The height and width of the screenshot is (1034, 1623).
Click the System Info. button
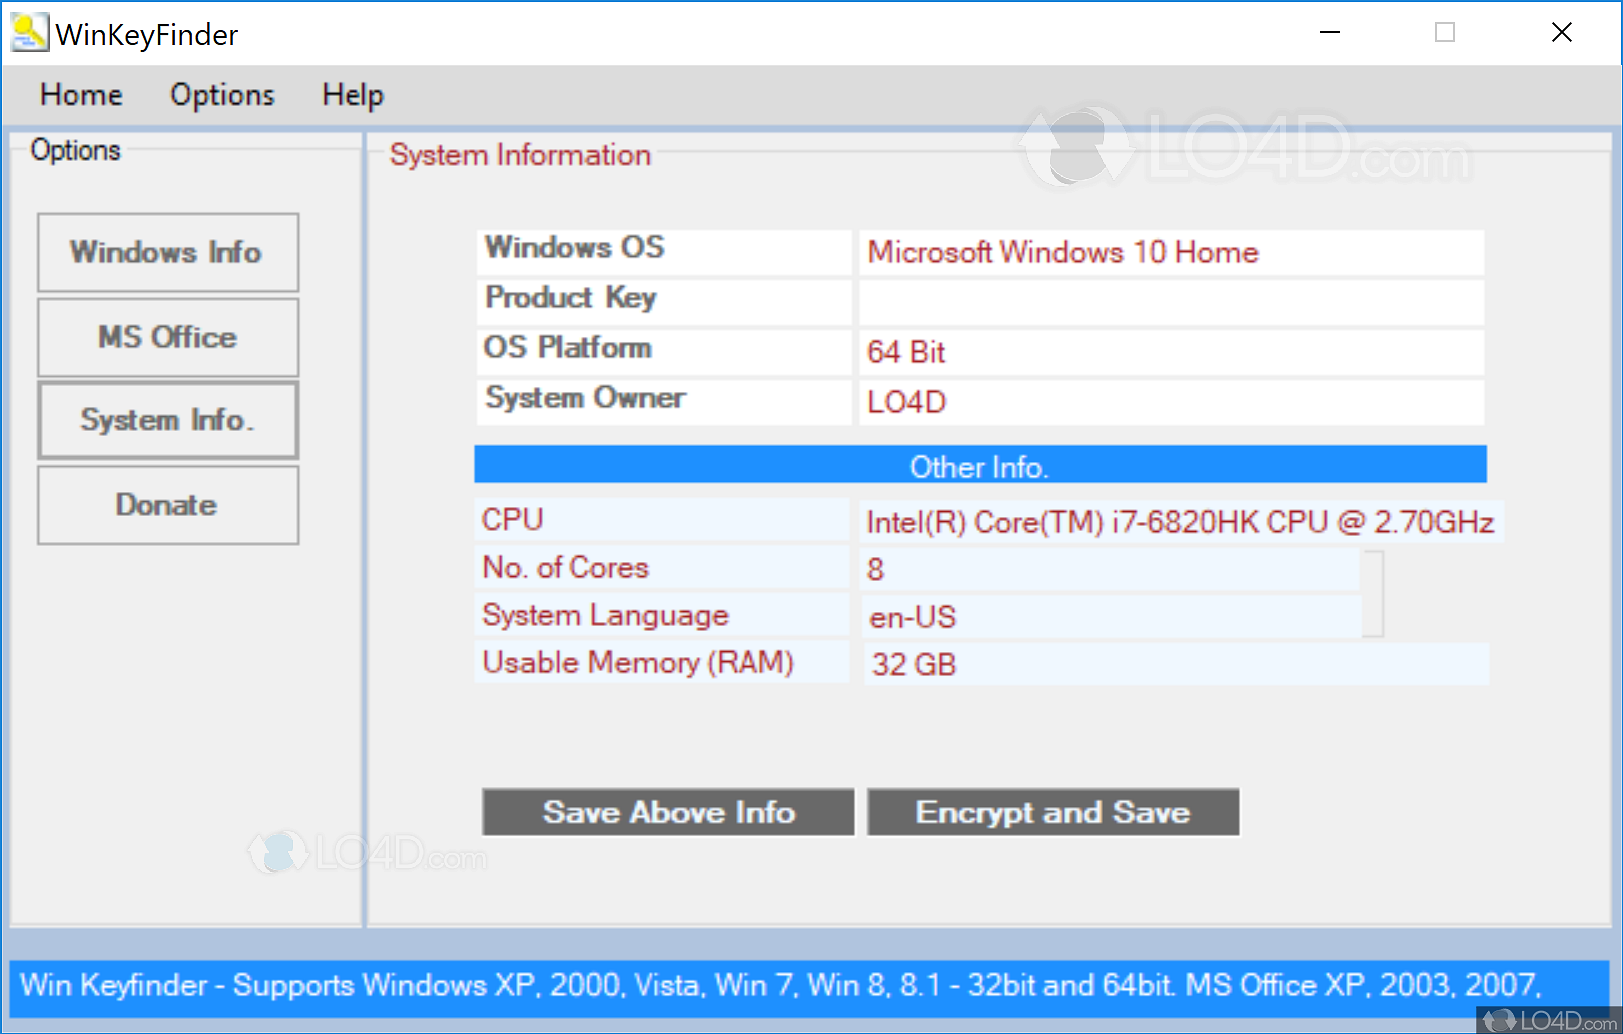[x=166, y=420]
